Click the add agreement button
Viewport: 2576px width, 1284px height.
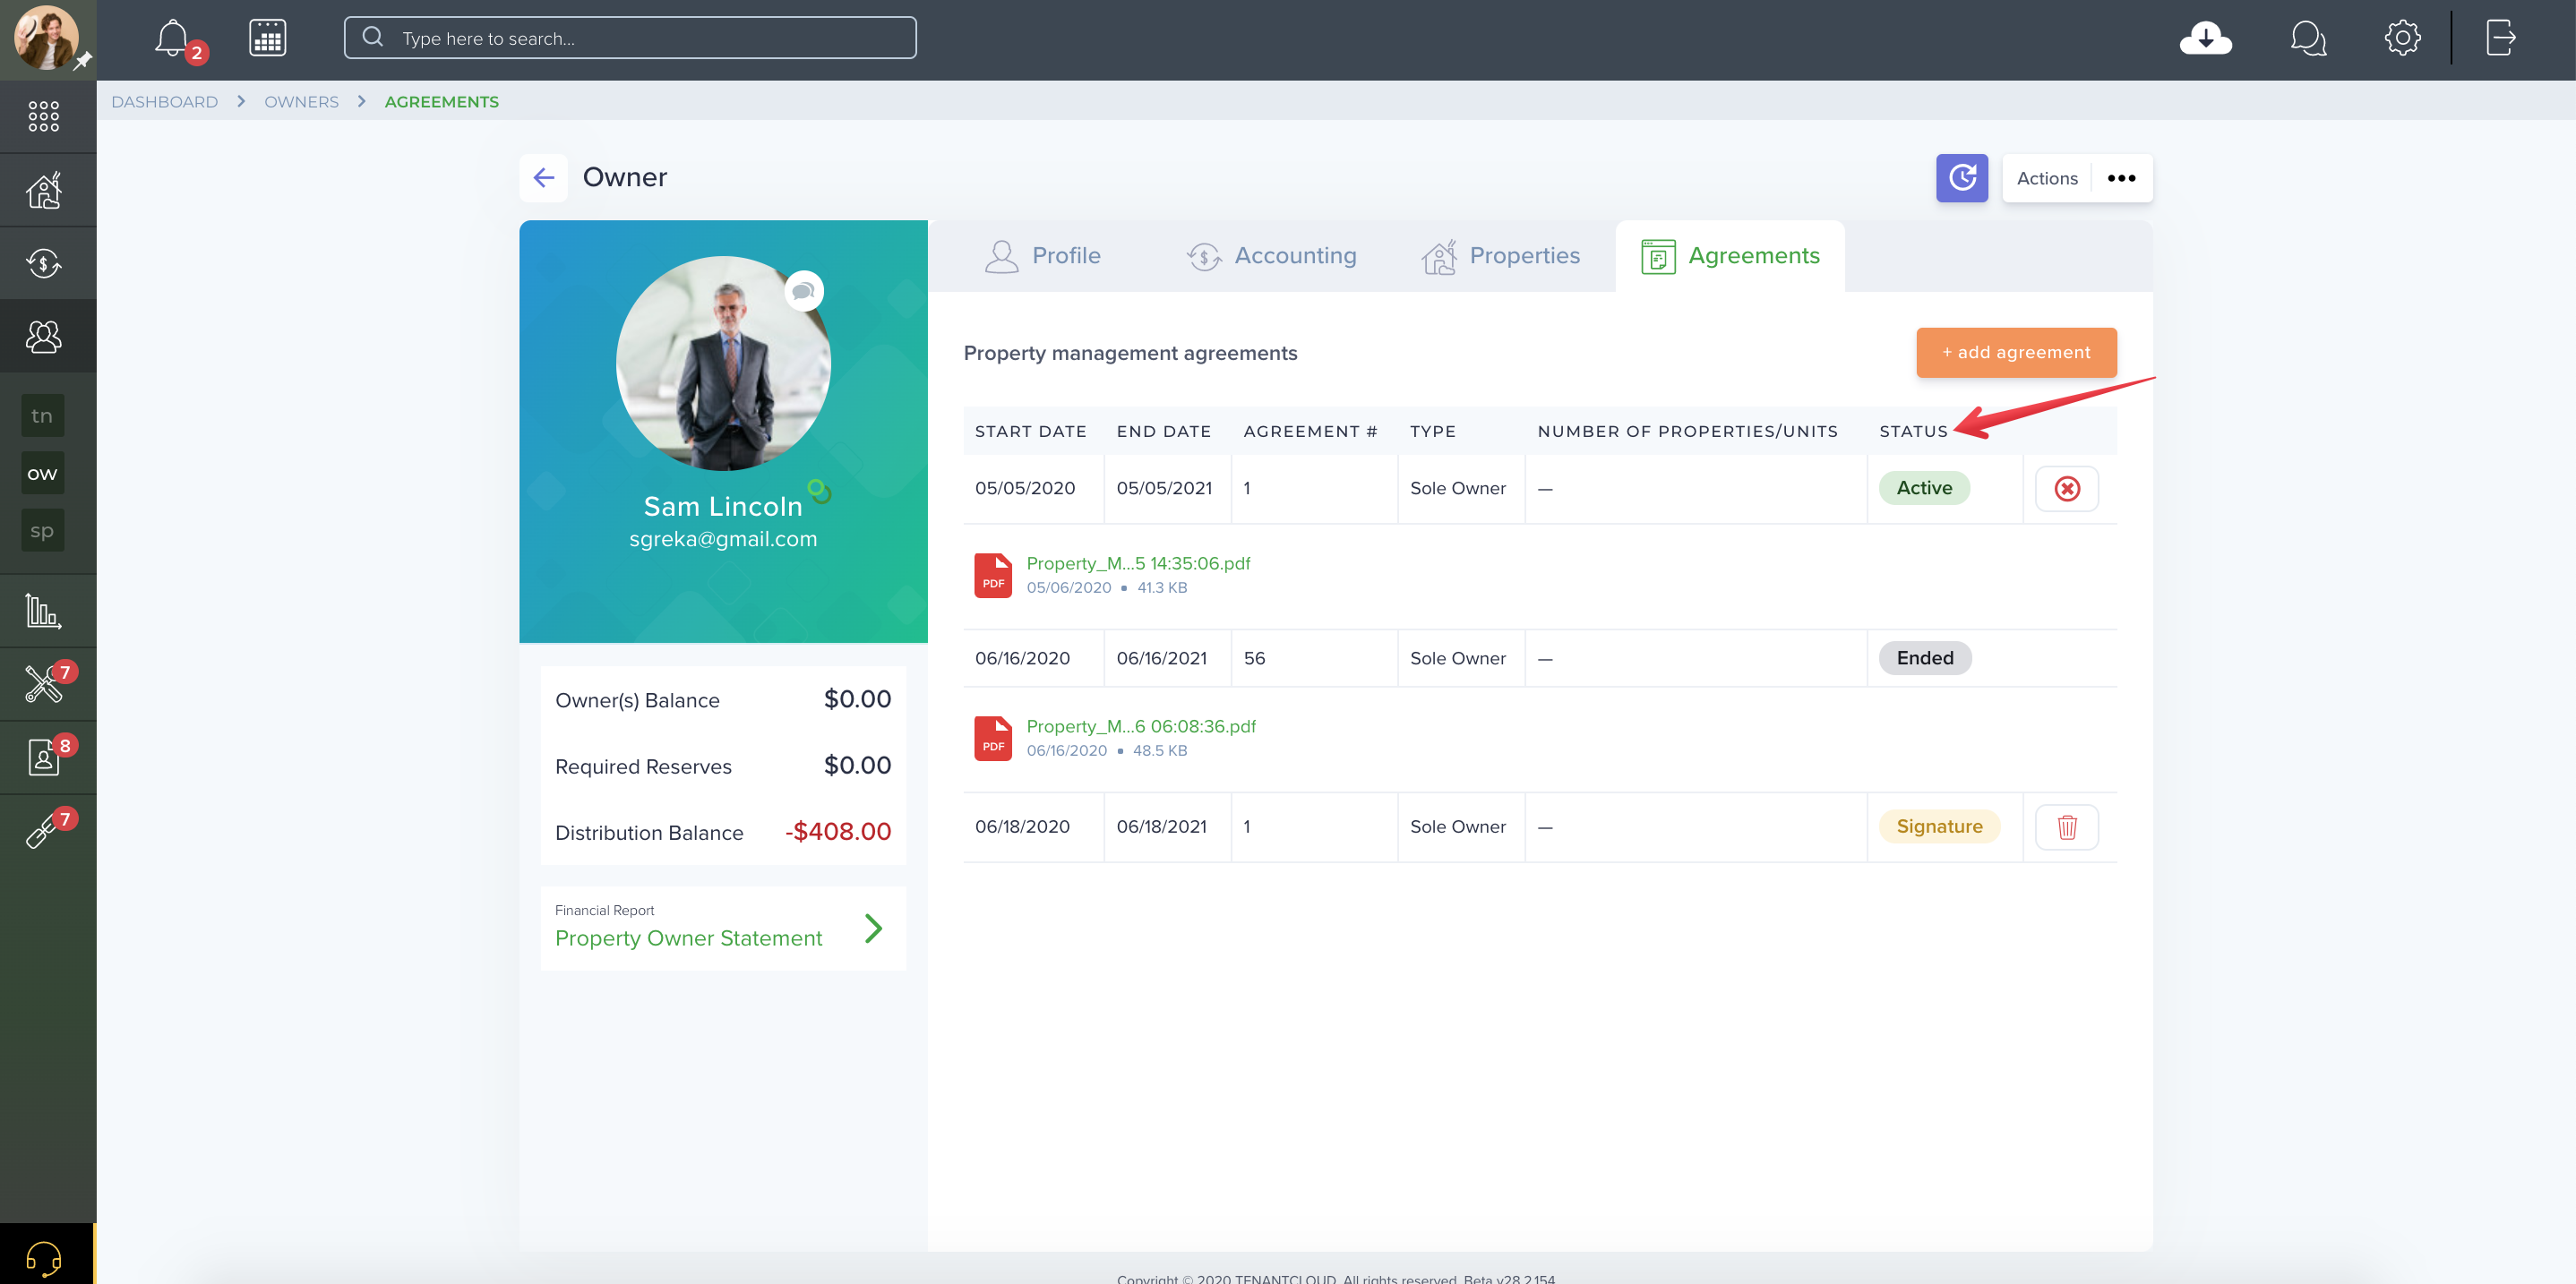click(x=2016, y=352)
